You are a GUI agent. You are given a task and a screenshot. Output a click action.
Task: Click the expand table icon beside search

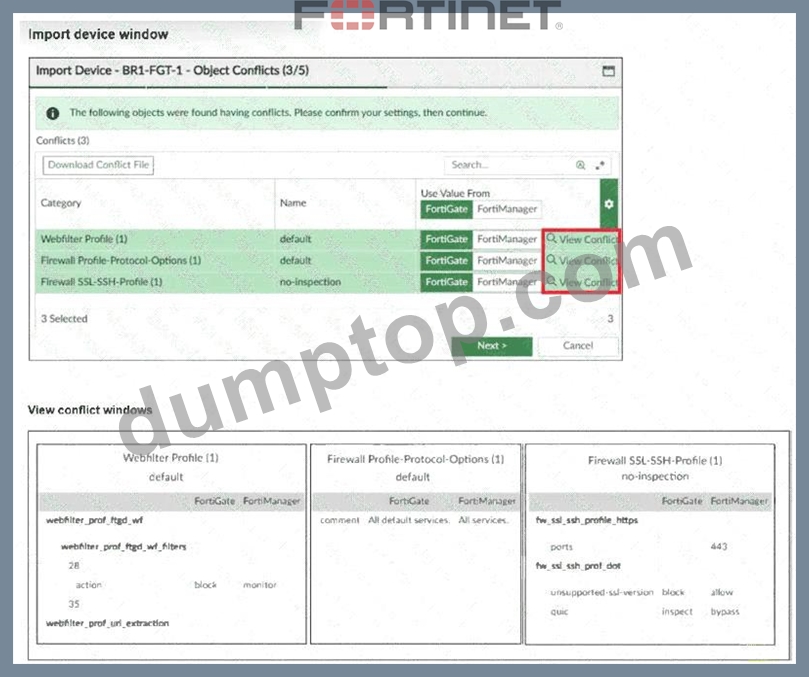600,165
